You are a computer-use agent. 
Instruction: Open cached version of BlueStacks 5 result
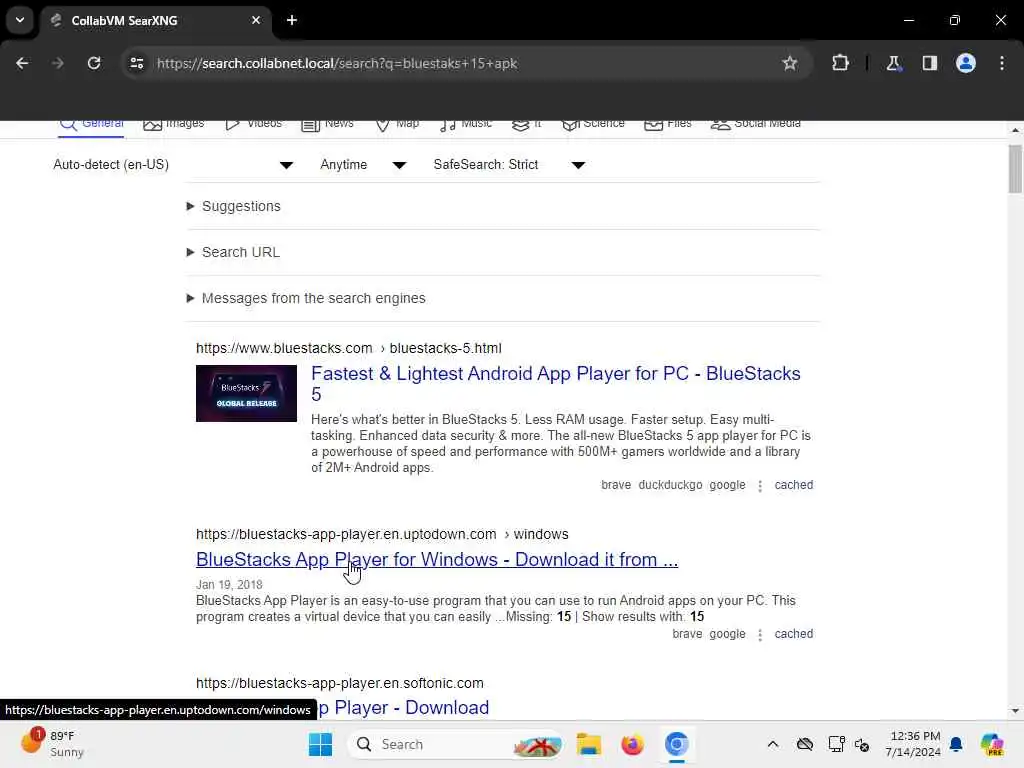click(793, 485)
